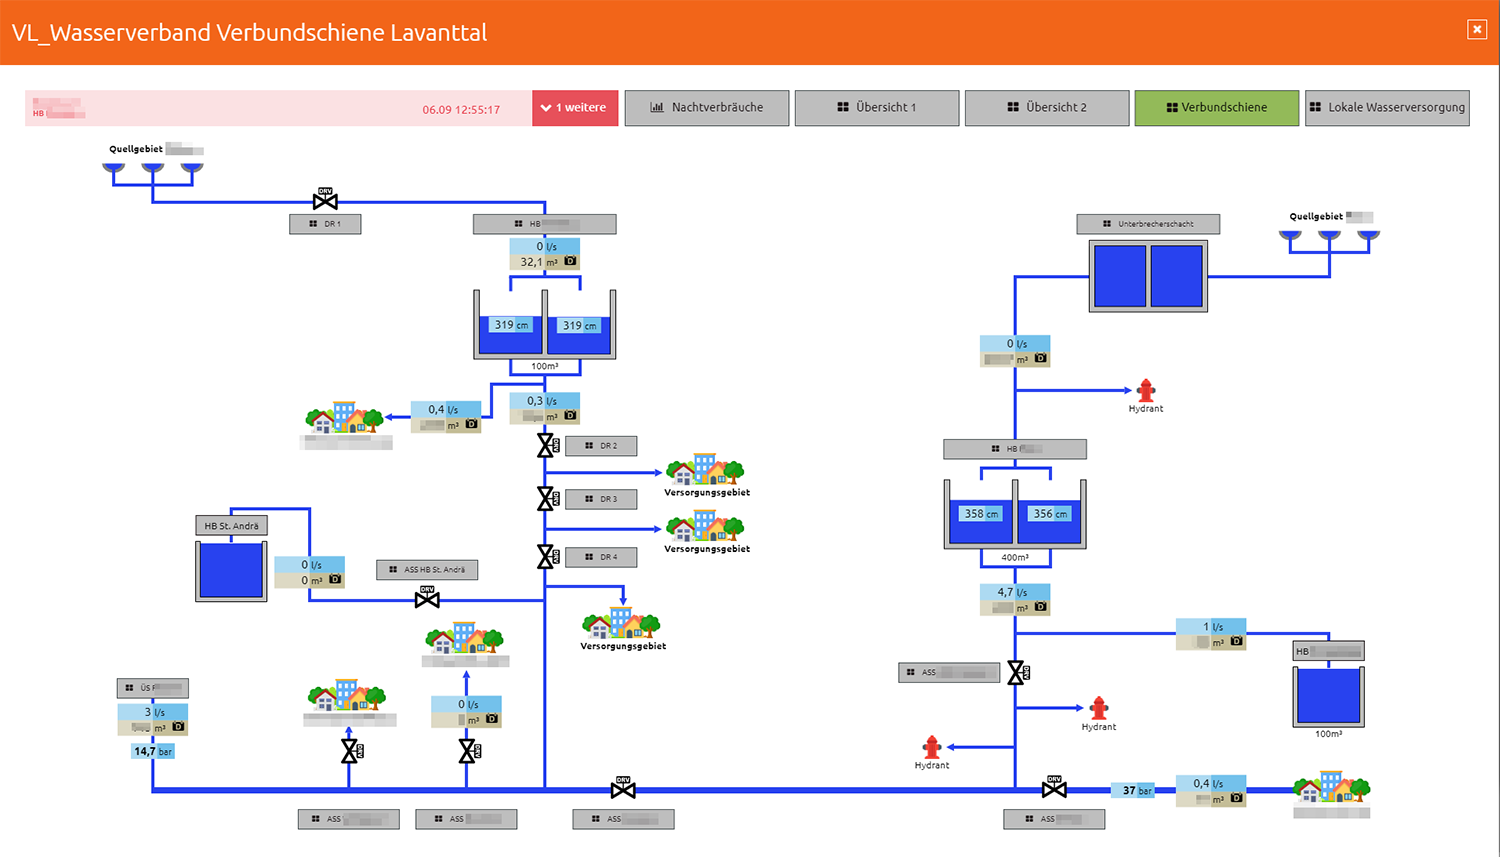The height and width of the screenshot is (857, 1500).
Task: Click the second Versorgungsgebiet houses icon
Action: (x=705, y=526)
